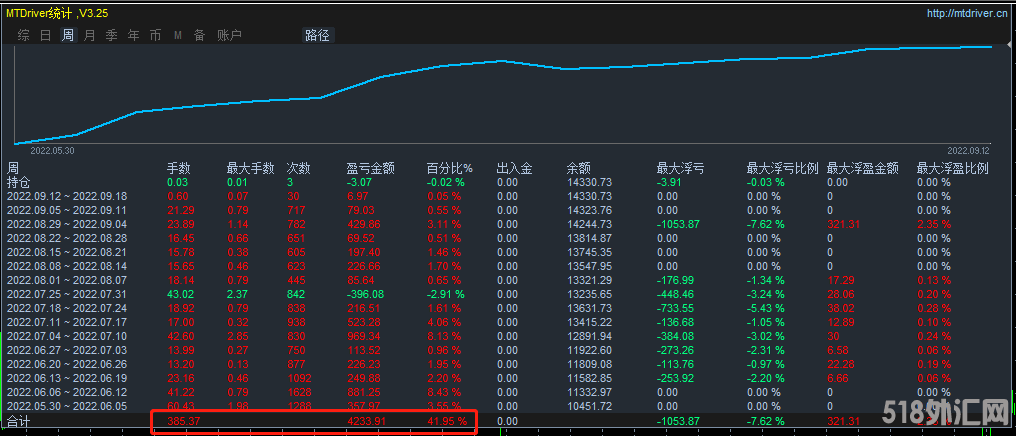Image resolution: width=1016 pixels, height=436 pixels.
Task: Select the 2022.09.12 ~ 2022.09.18 week row
Action: click(505, 196)
